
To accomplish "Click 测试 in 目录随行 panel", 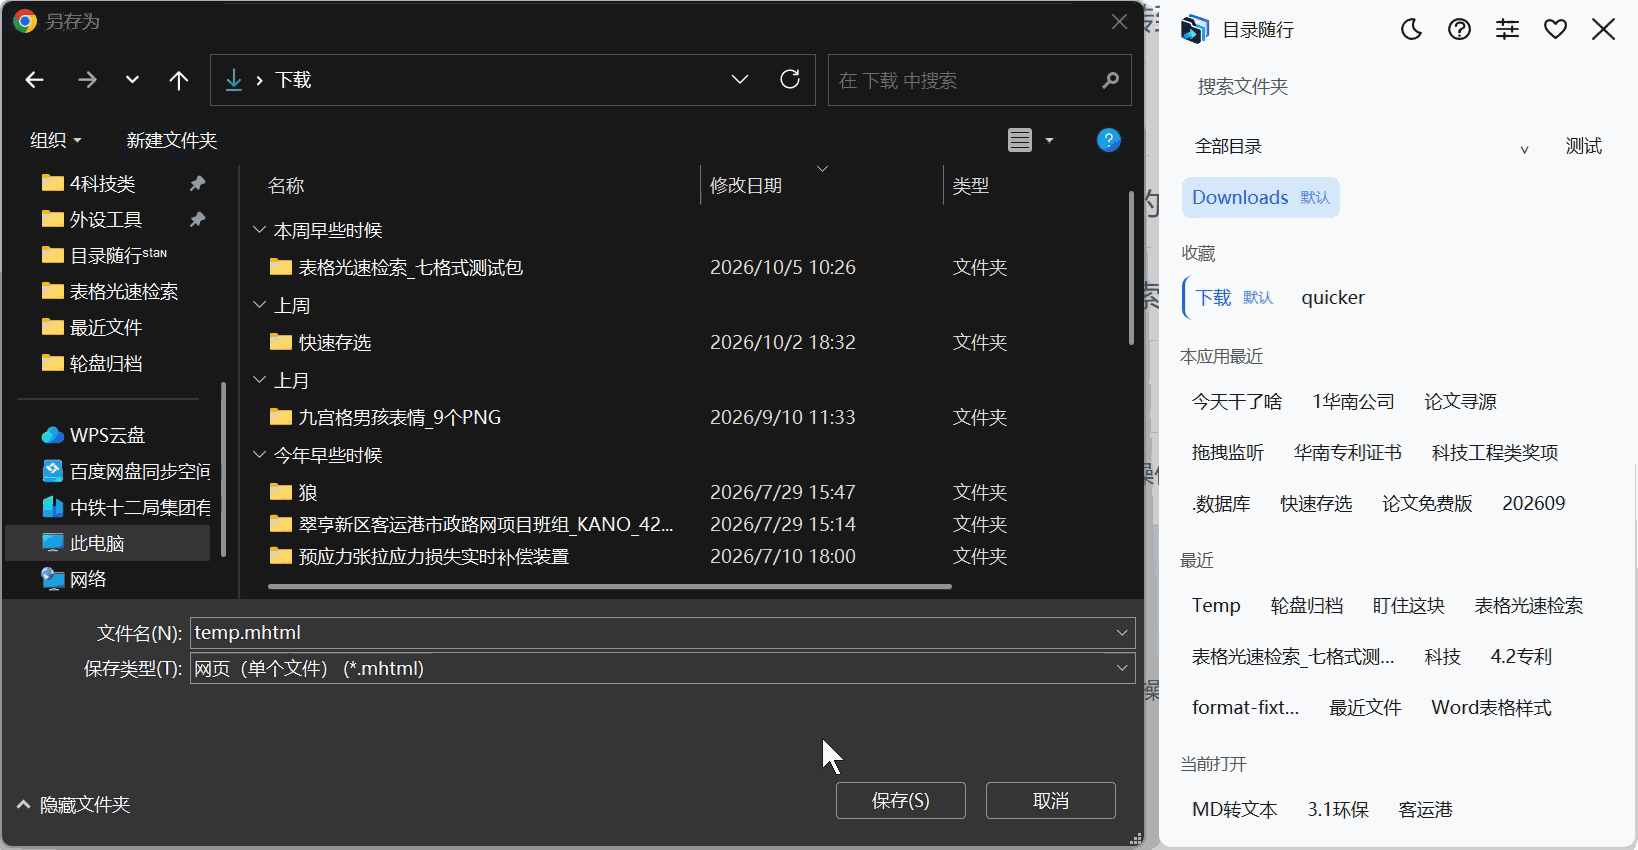I will 1583,147.
